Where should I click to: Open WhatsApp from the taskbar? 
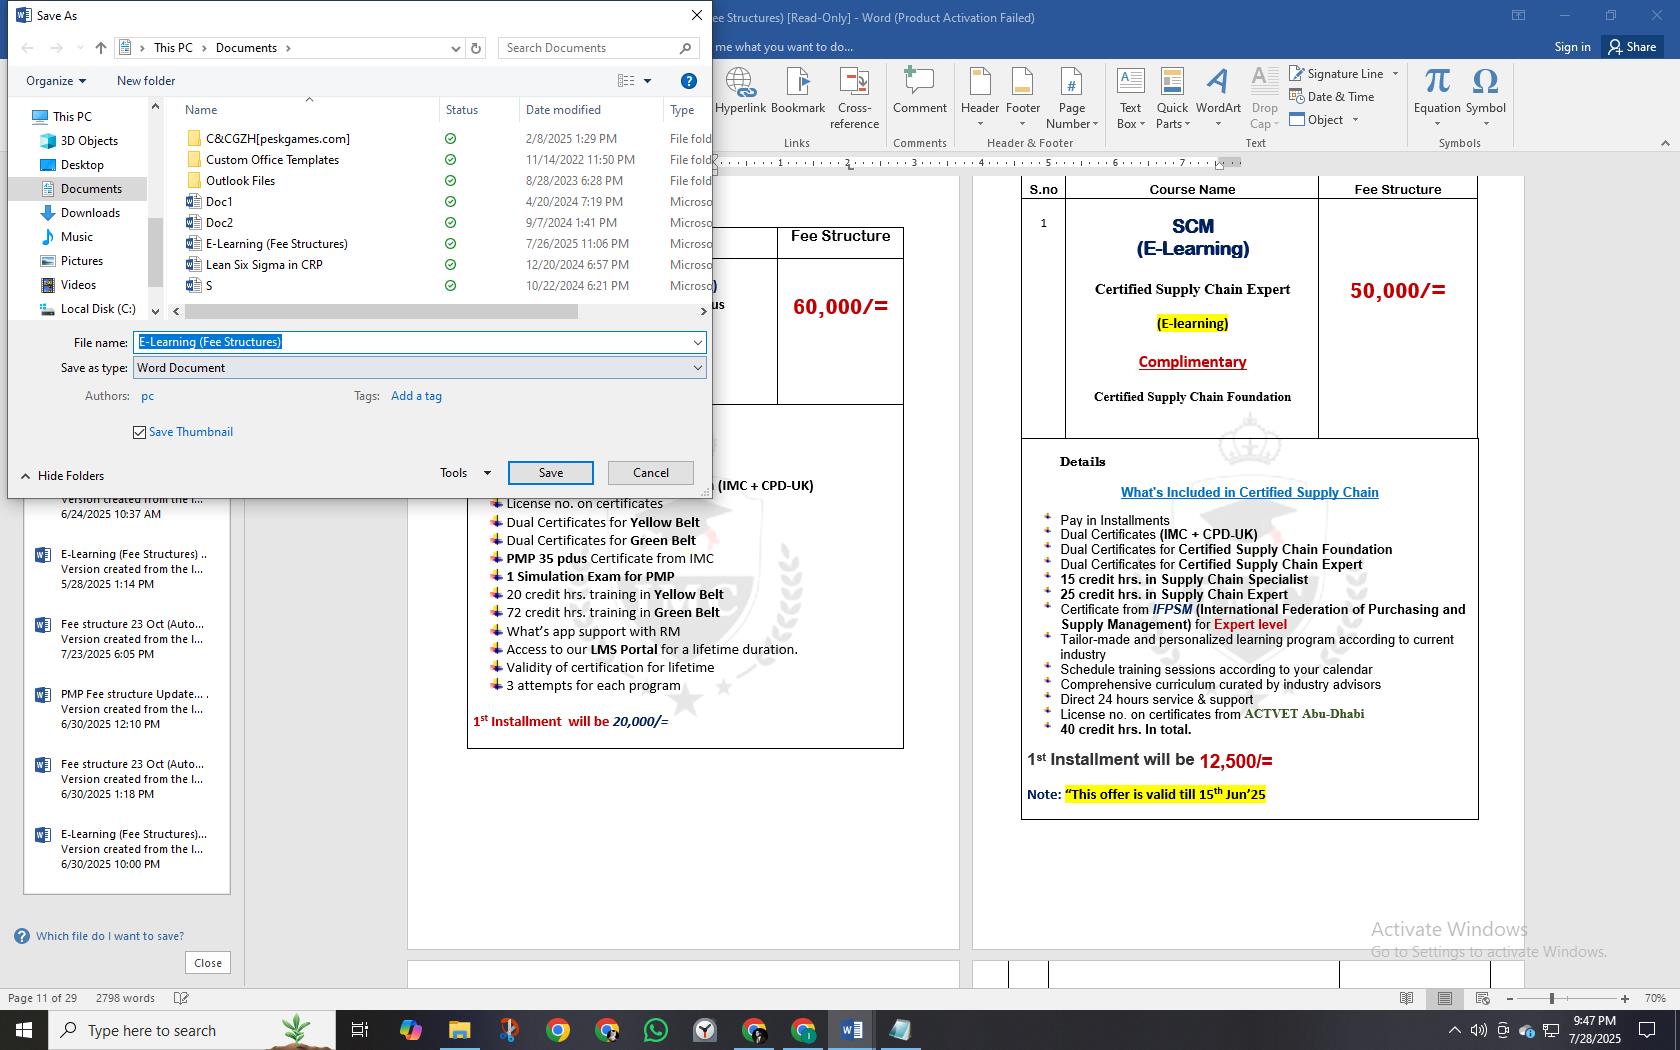click(656, 1030)
